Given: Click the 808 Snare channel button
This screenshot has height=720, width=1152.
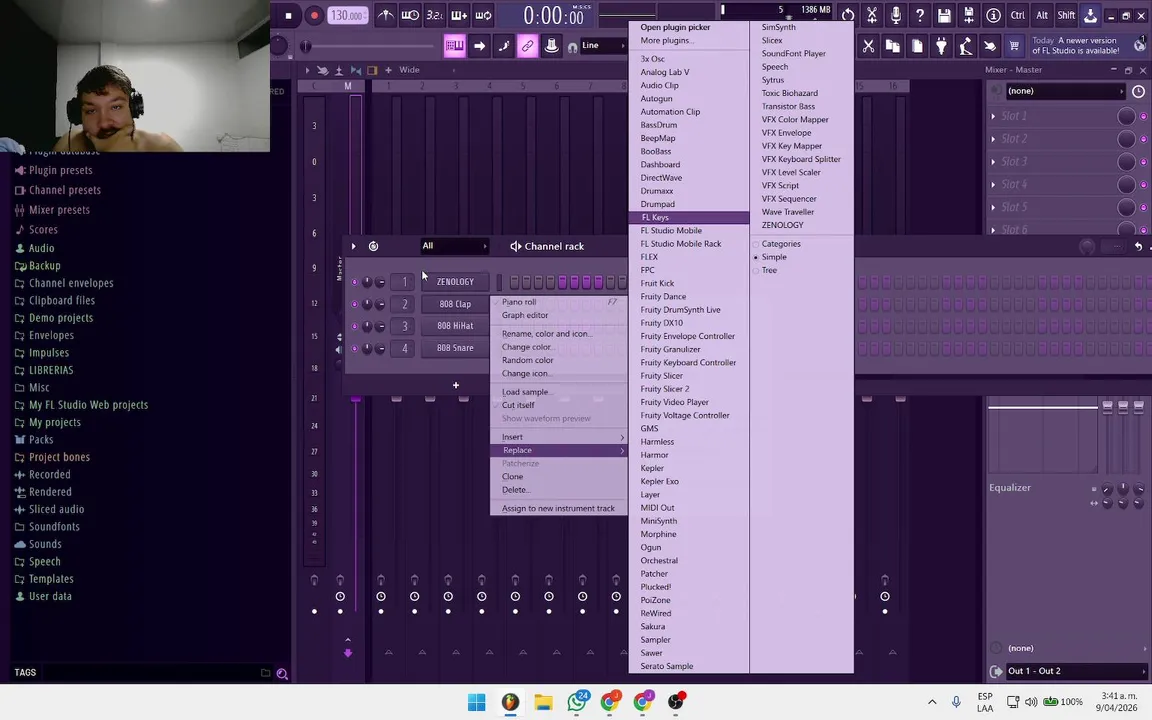Looking at the screenshot, I should [455, 348].
